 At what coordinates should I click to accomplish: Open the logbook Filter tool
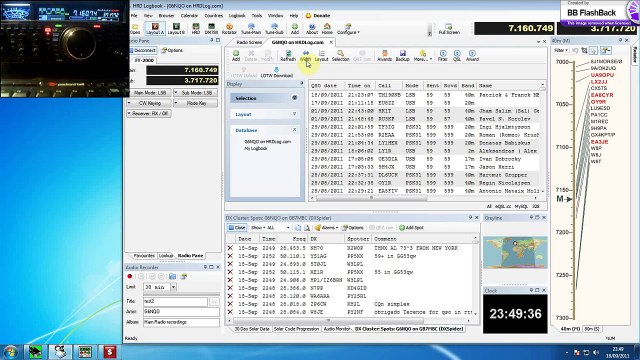tap(443, 56)
